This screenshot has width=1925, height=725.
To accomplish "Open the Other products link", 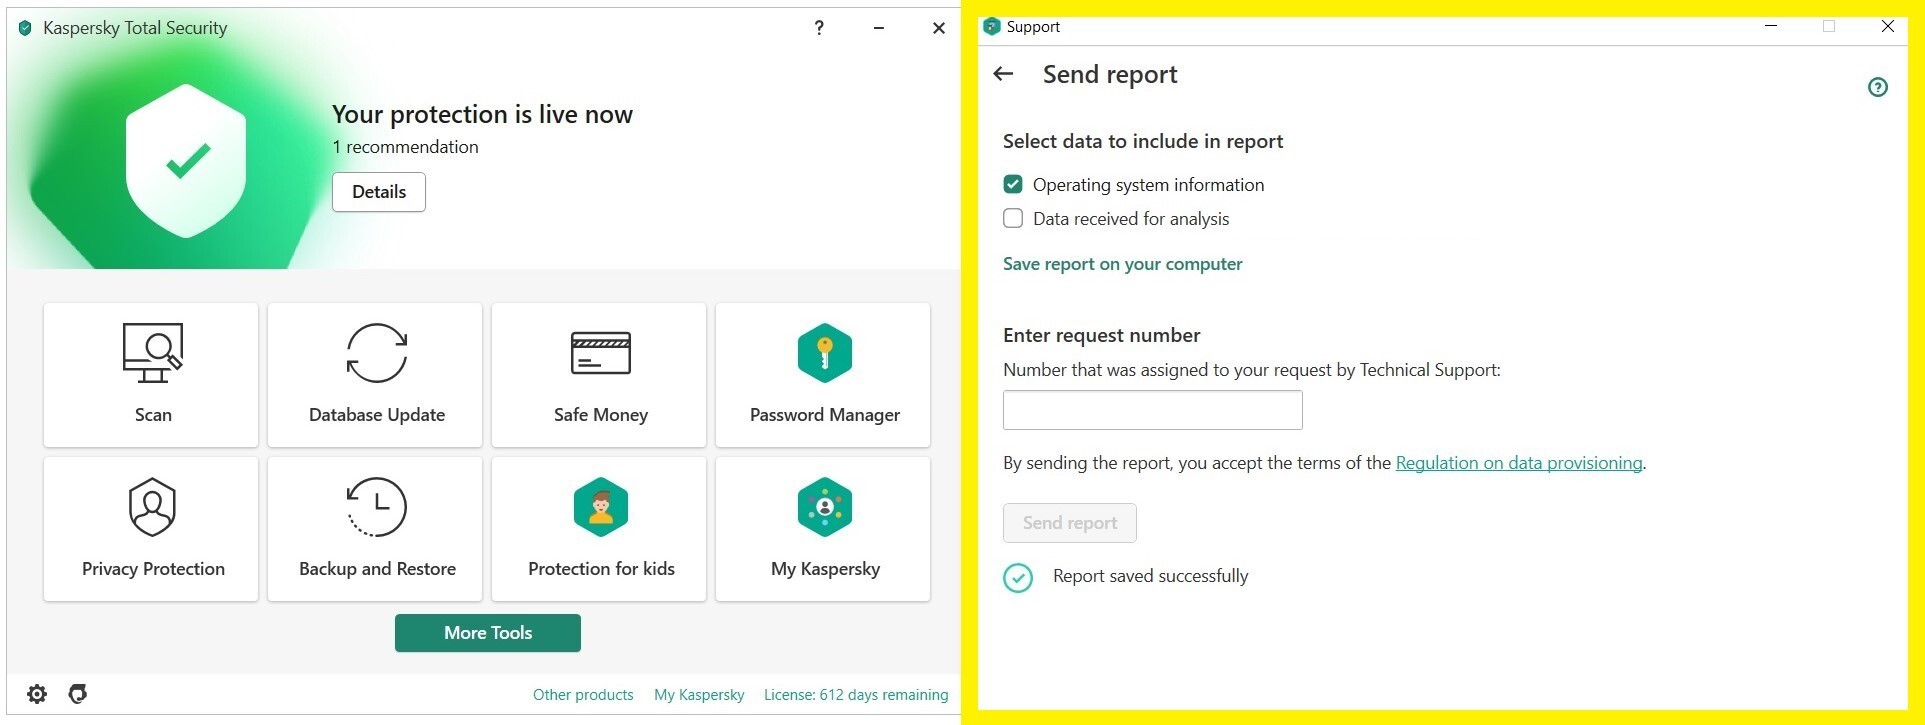I will 583,695.
